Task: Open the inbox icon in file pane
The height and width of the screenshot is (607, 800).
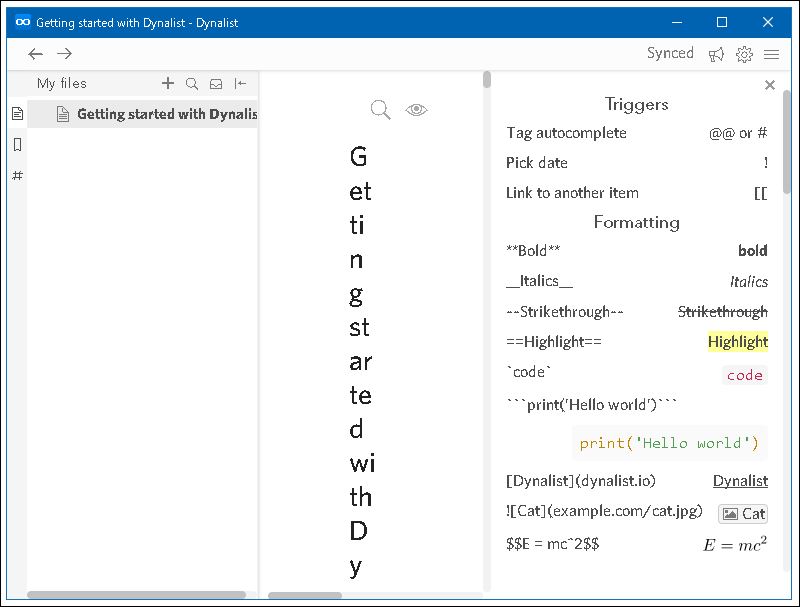Action: [x=216, y=84]
